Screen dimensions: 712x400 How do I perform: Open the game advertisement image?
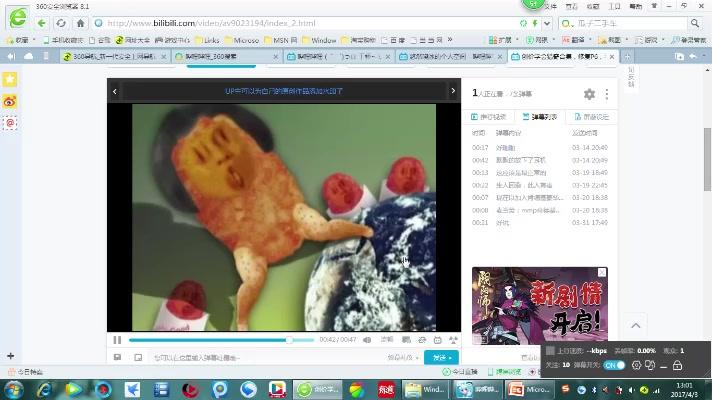(539, 305)
